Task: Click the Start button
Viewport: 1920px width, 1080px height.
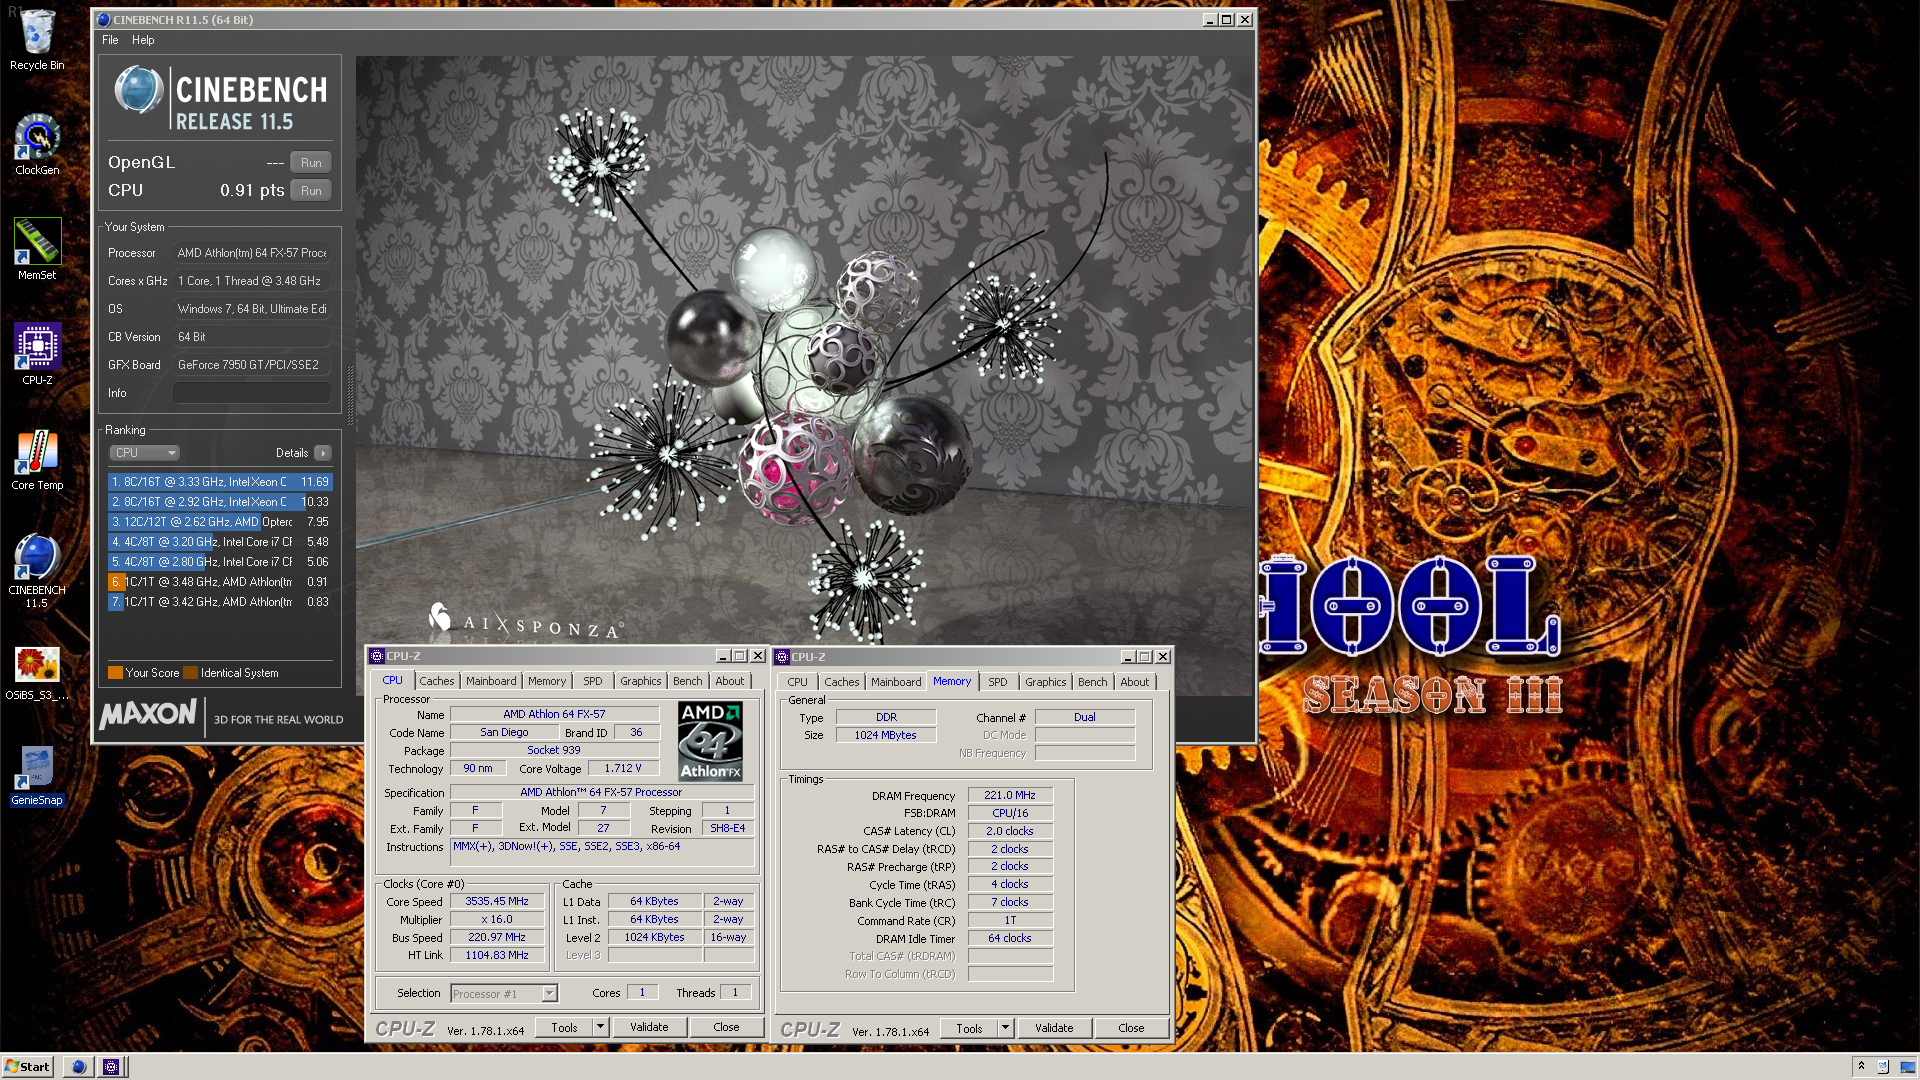Action: coord(27,1066)
